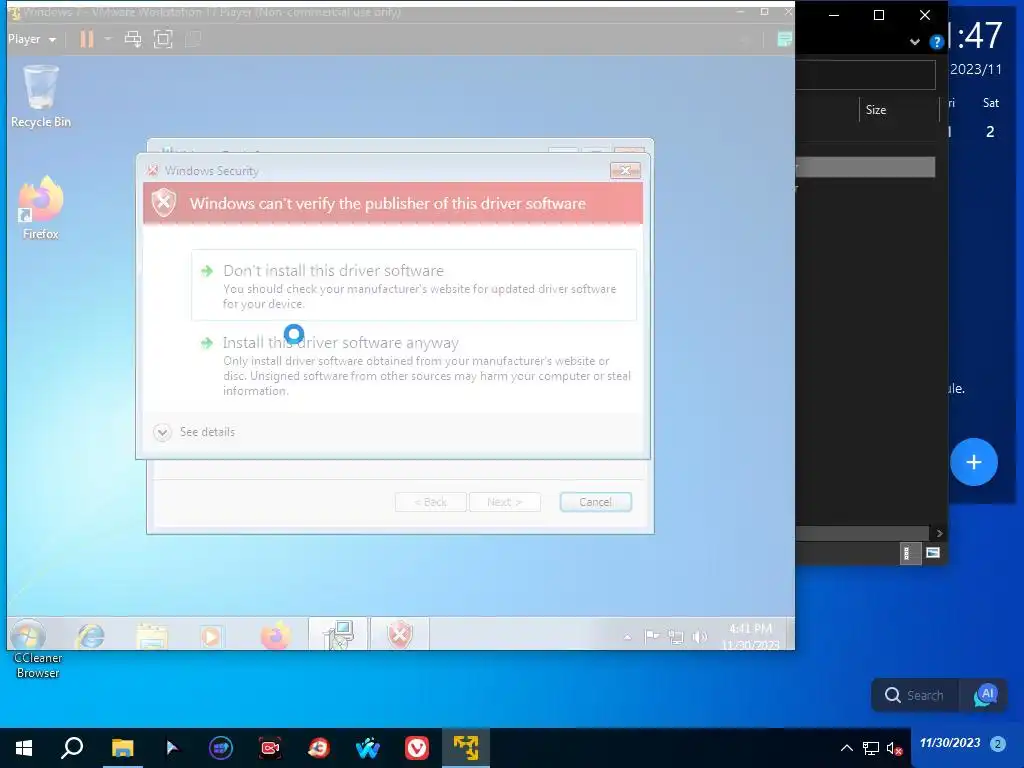Click the network tray icon in Windows 7
Screen dimensions: 1024x768
coord(676,637)
